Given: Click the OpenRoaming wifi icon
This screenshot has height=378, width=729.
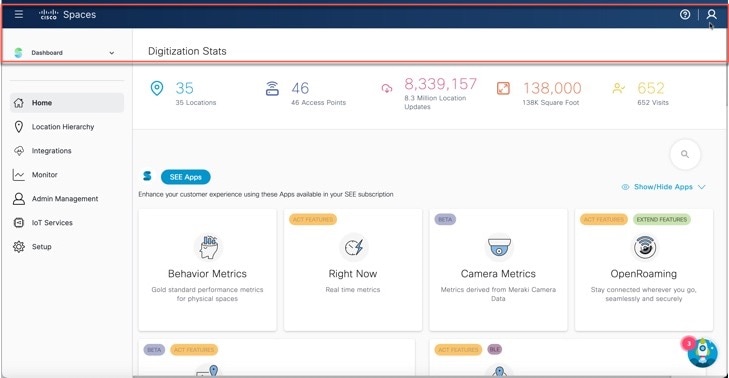Looking at the screenshot, I should [x=644, y=247].
